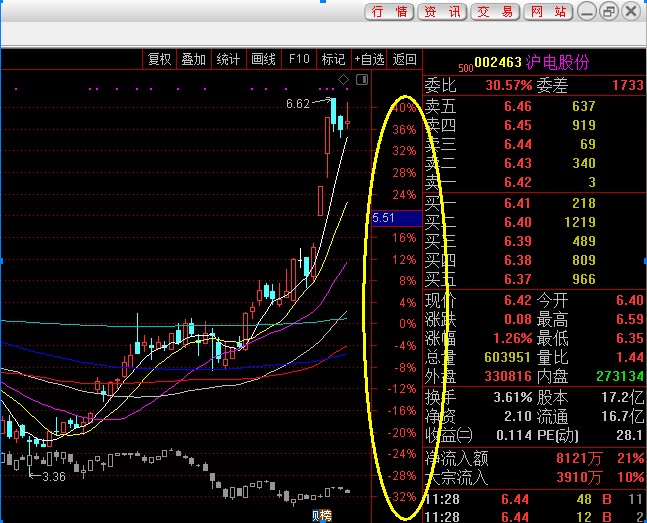Screen dimensions: 647x523
Task: Click the blue 5.51 price marker
Action: click(384, 217)
